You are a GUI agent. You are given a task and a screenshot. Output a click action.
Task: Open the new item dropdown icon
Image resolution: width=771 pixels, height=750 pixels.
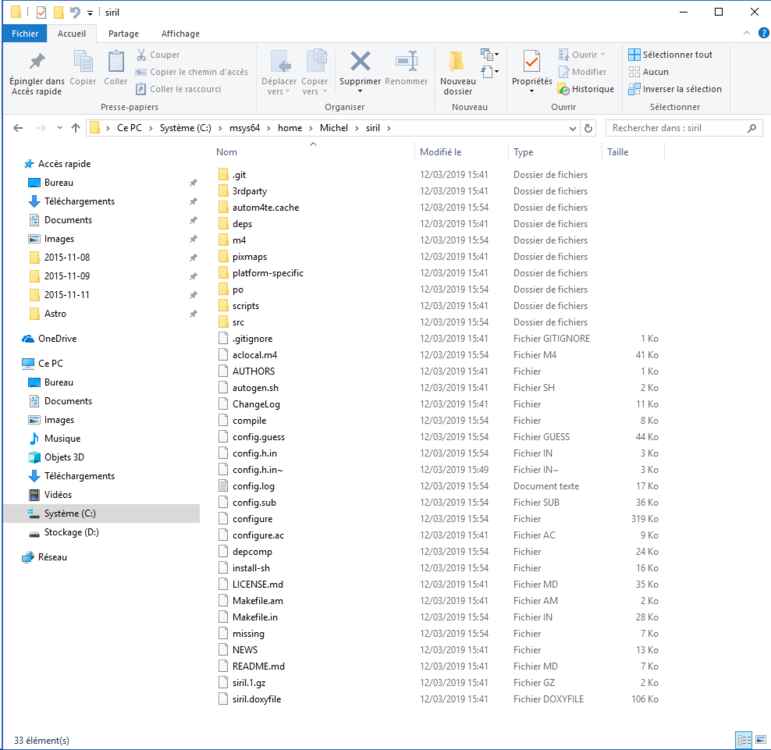click(x=488, y=54)
